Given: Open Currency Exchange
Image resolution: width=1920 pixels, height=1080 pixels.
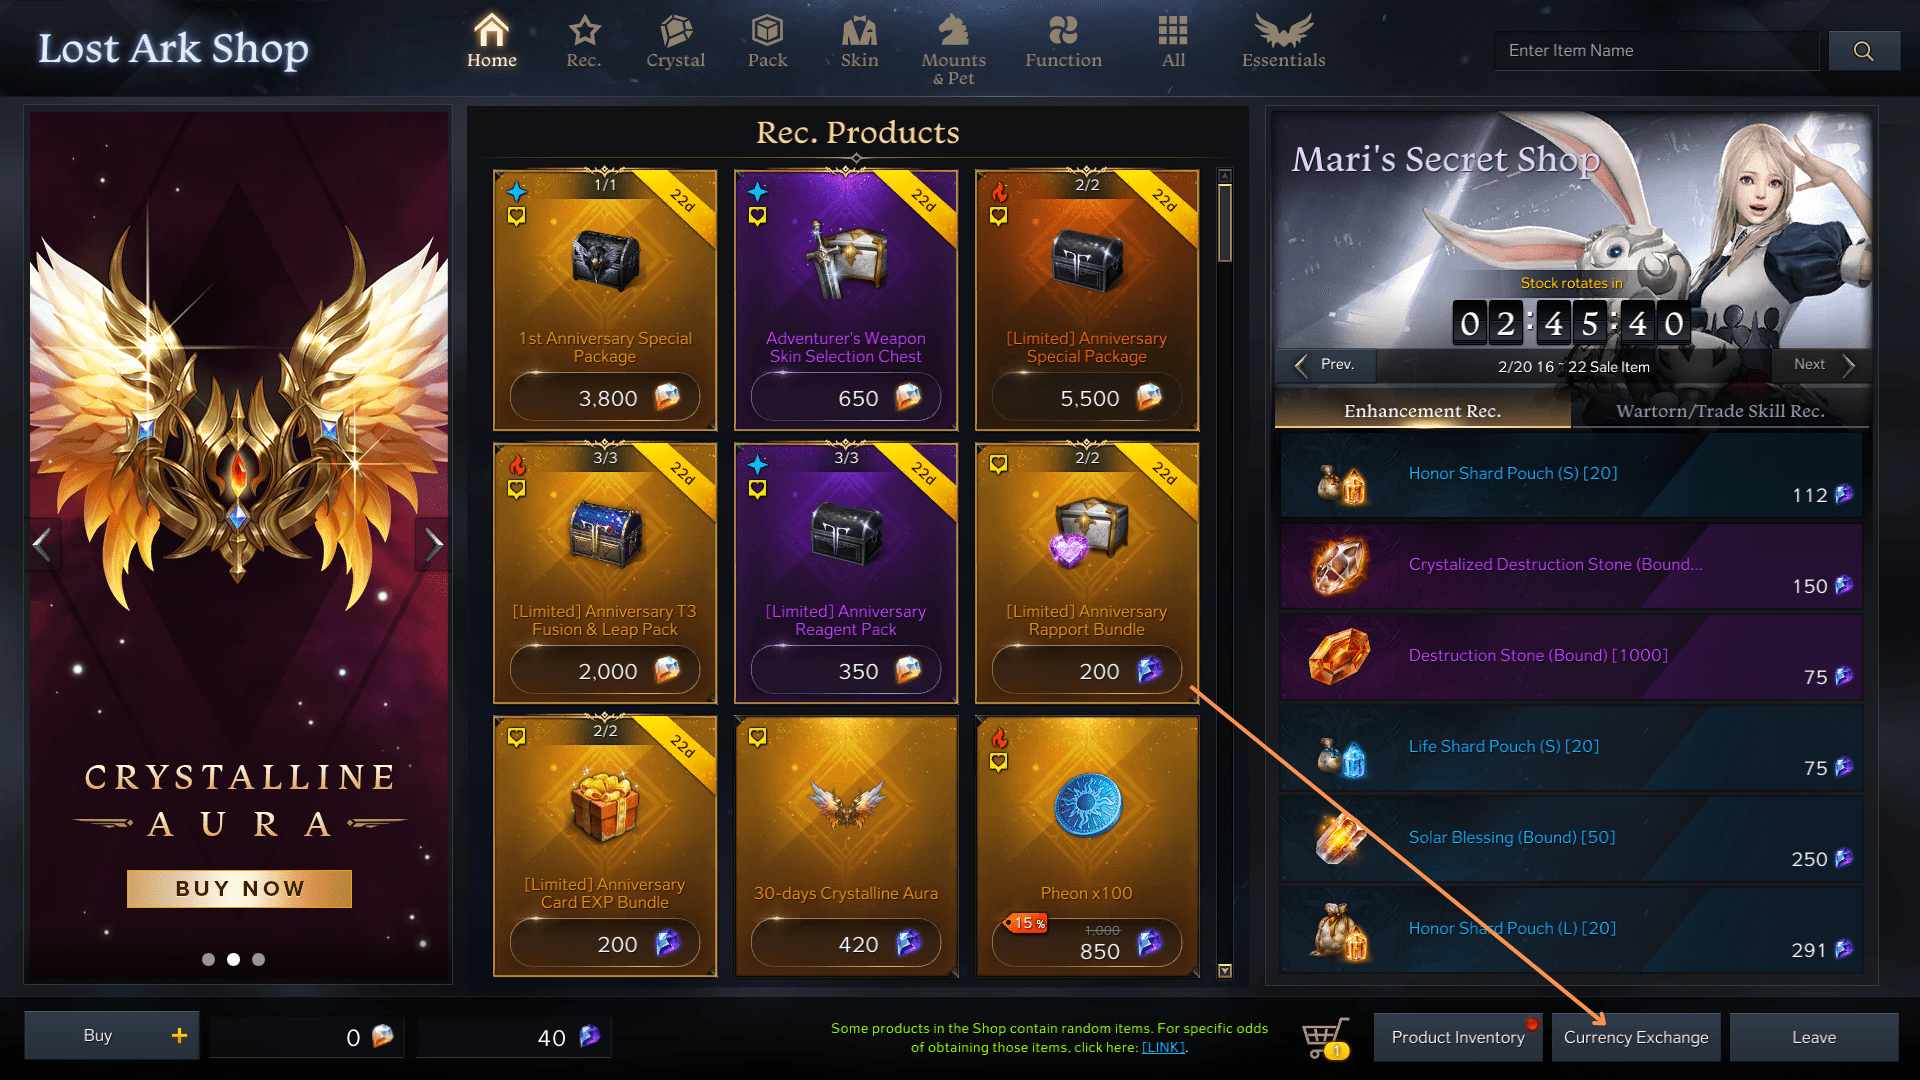Looking at the screenshot, I should 1636,1037.
